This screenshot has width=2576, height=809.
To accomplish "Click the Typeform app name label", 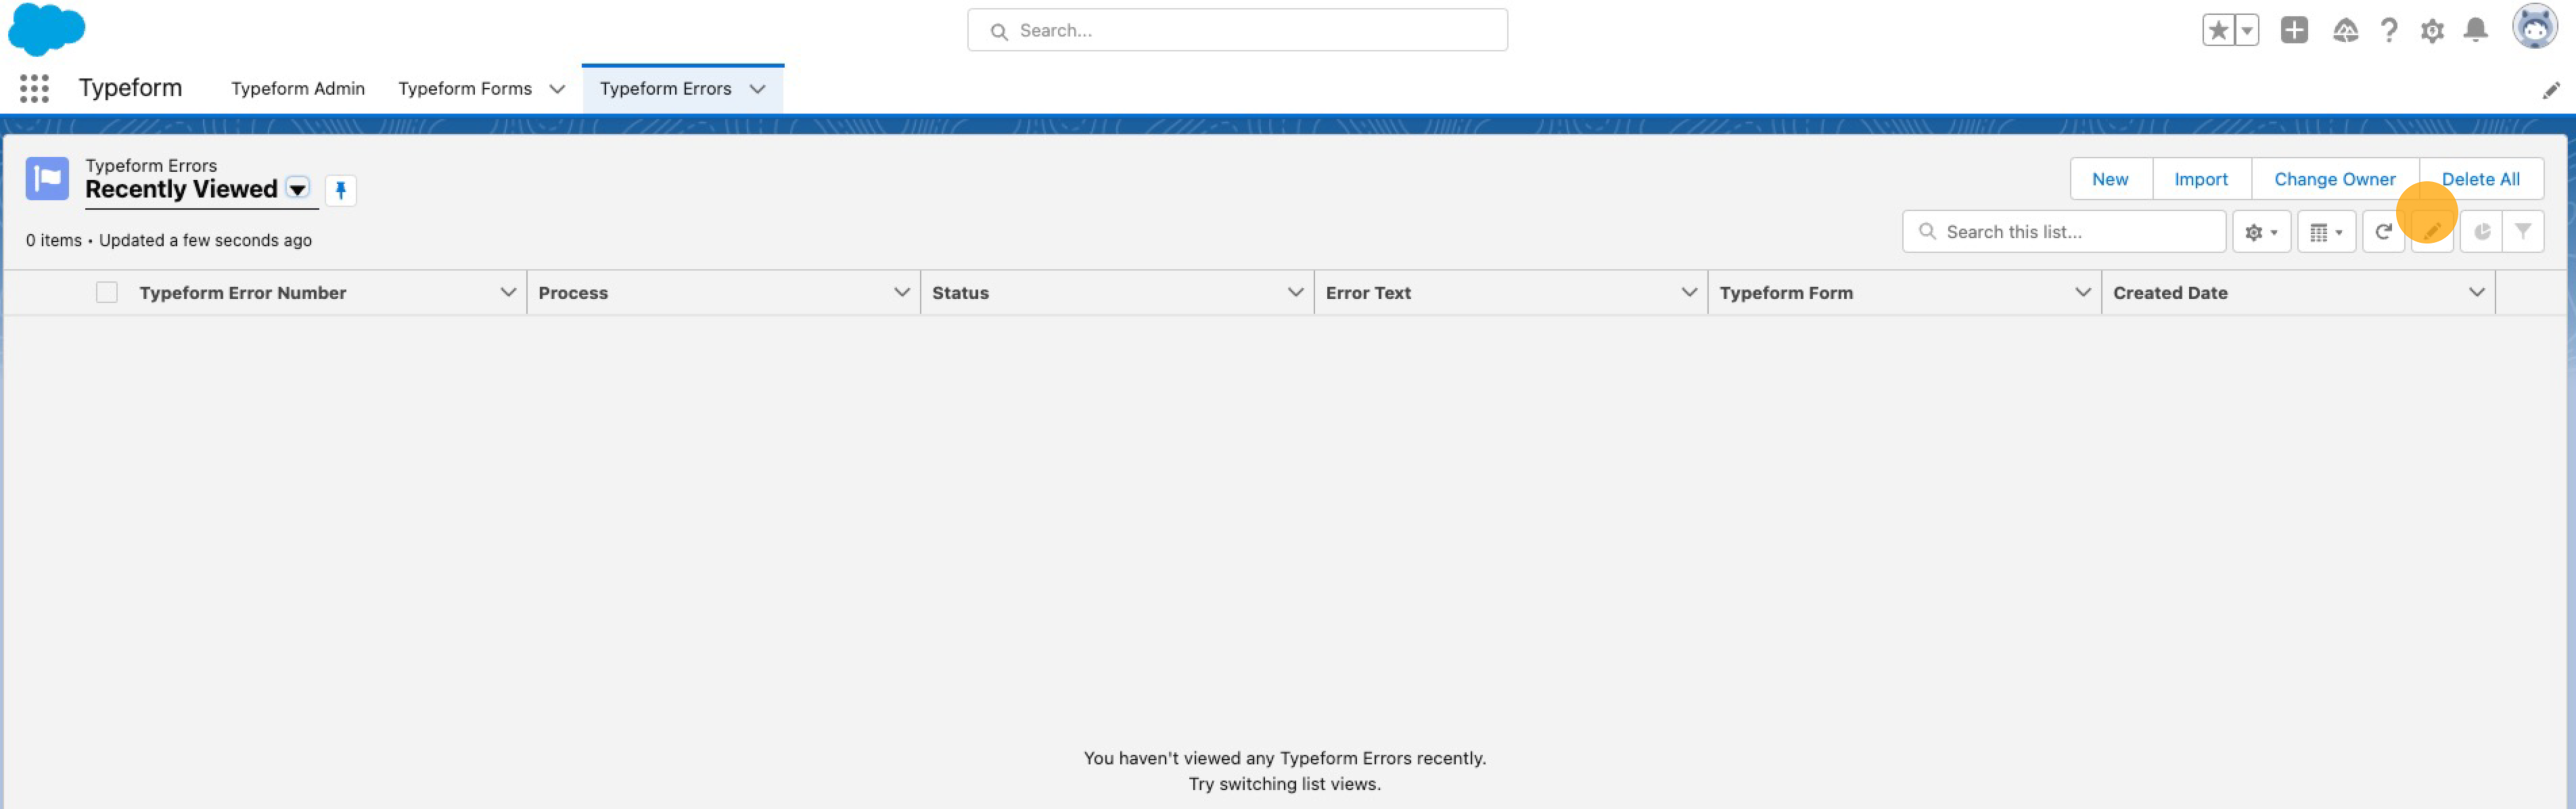I will point(131,89).
